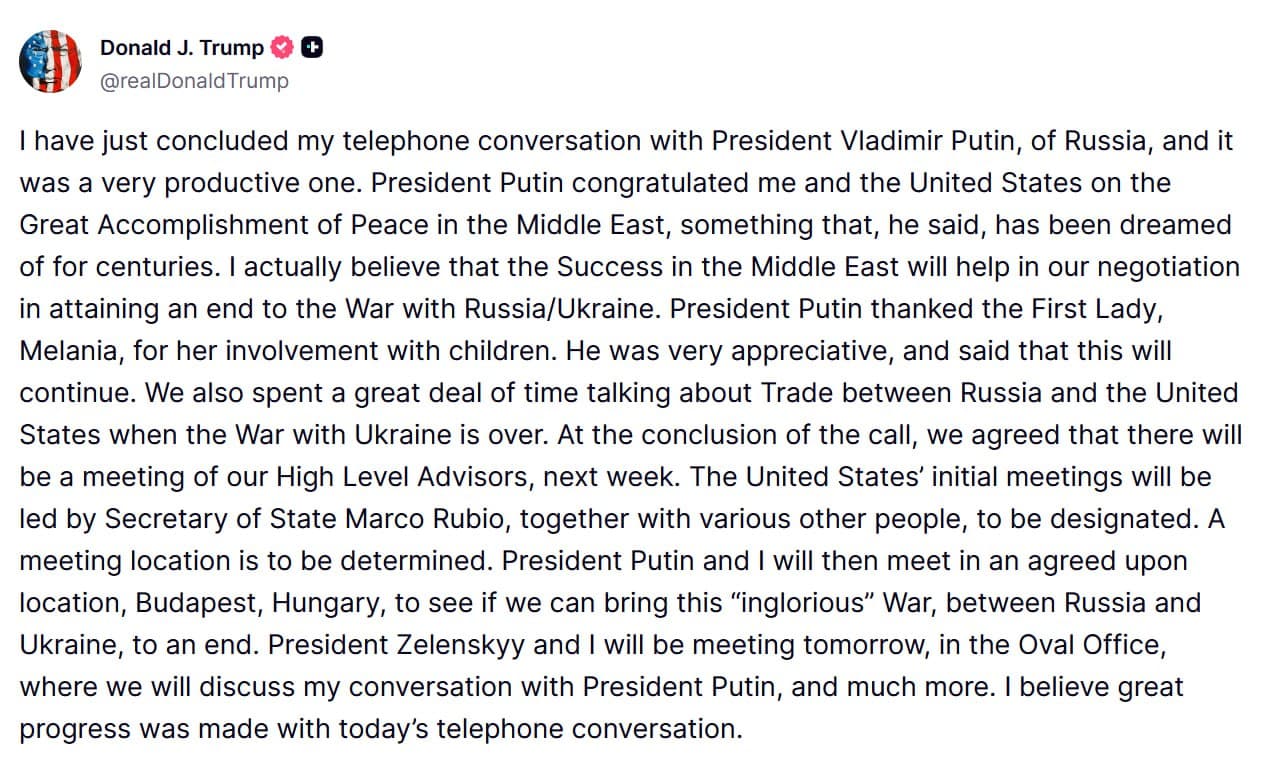The height and width of the screenshot is (767, 1269).
Task: Open the @realDonaldTrump username handle
Action: (191, 82)
